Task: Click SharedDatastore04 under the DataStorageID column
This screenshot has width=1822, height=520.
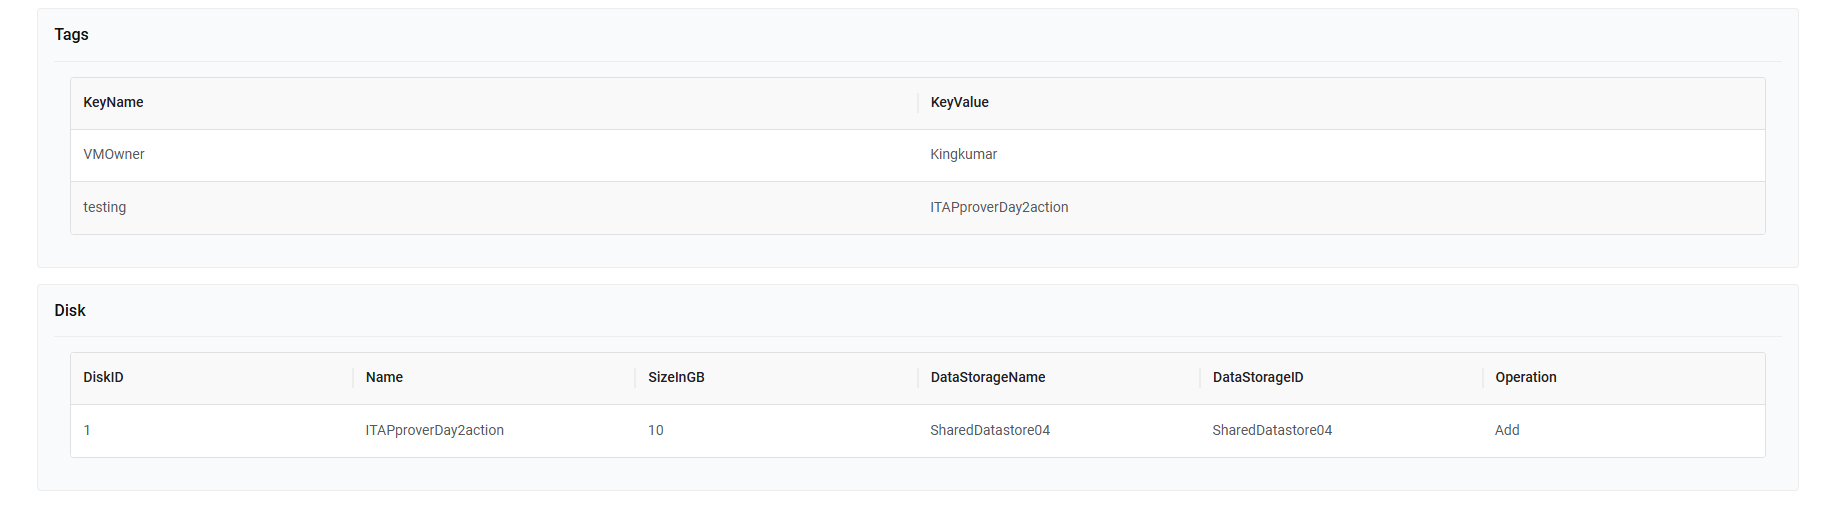Action: tap(1272, 430)
